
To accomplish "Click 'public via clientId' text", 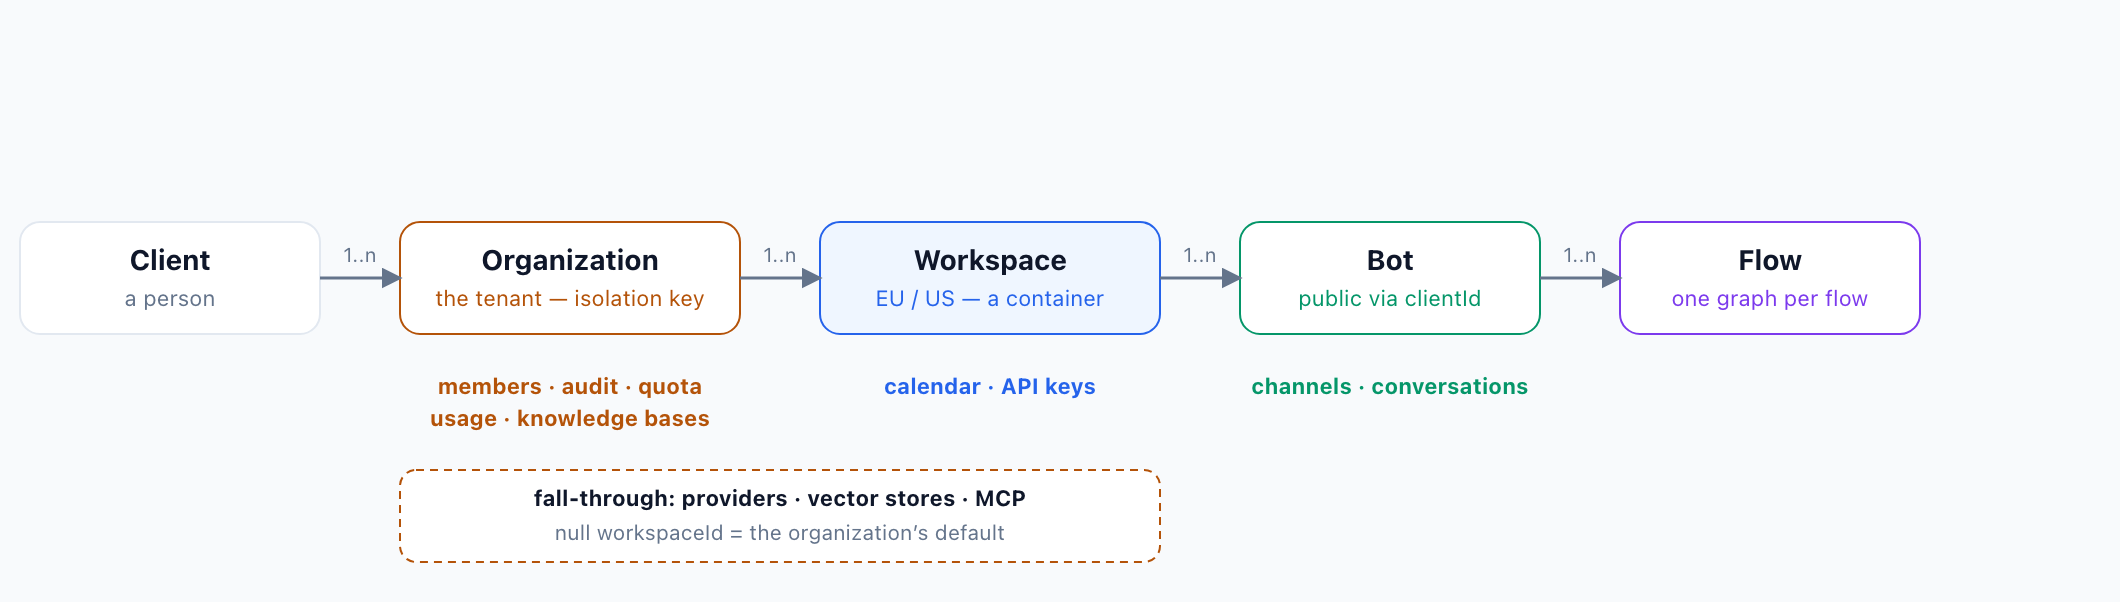I will [x=1390, y=299].
